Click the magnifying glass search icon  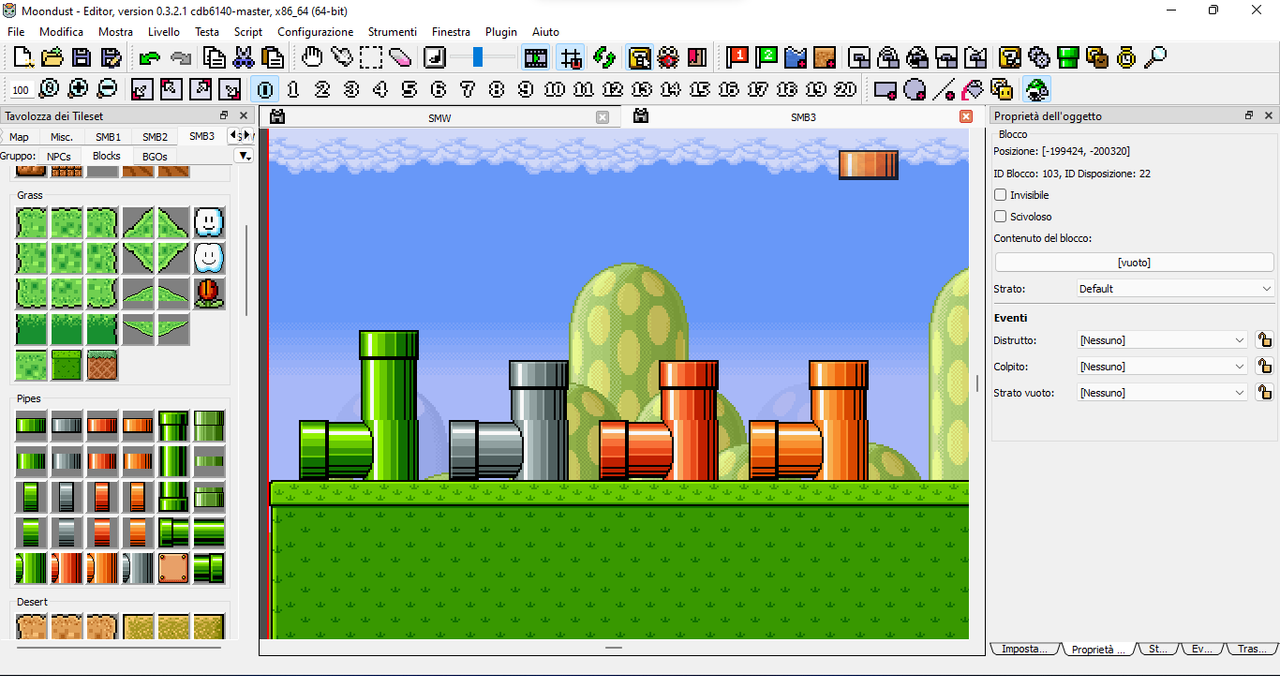1155,58
